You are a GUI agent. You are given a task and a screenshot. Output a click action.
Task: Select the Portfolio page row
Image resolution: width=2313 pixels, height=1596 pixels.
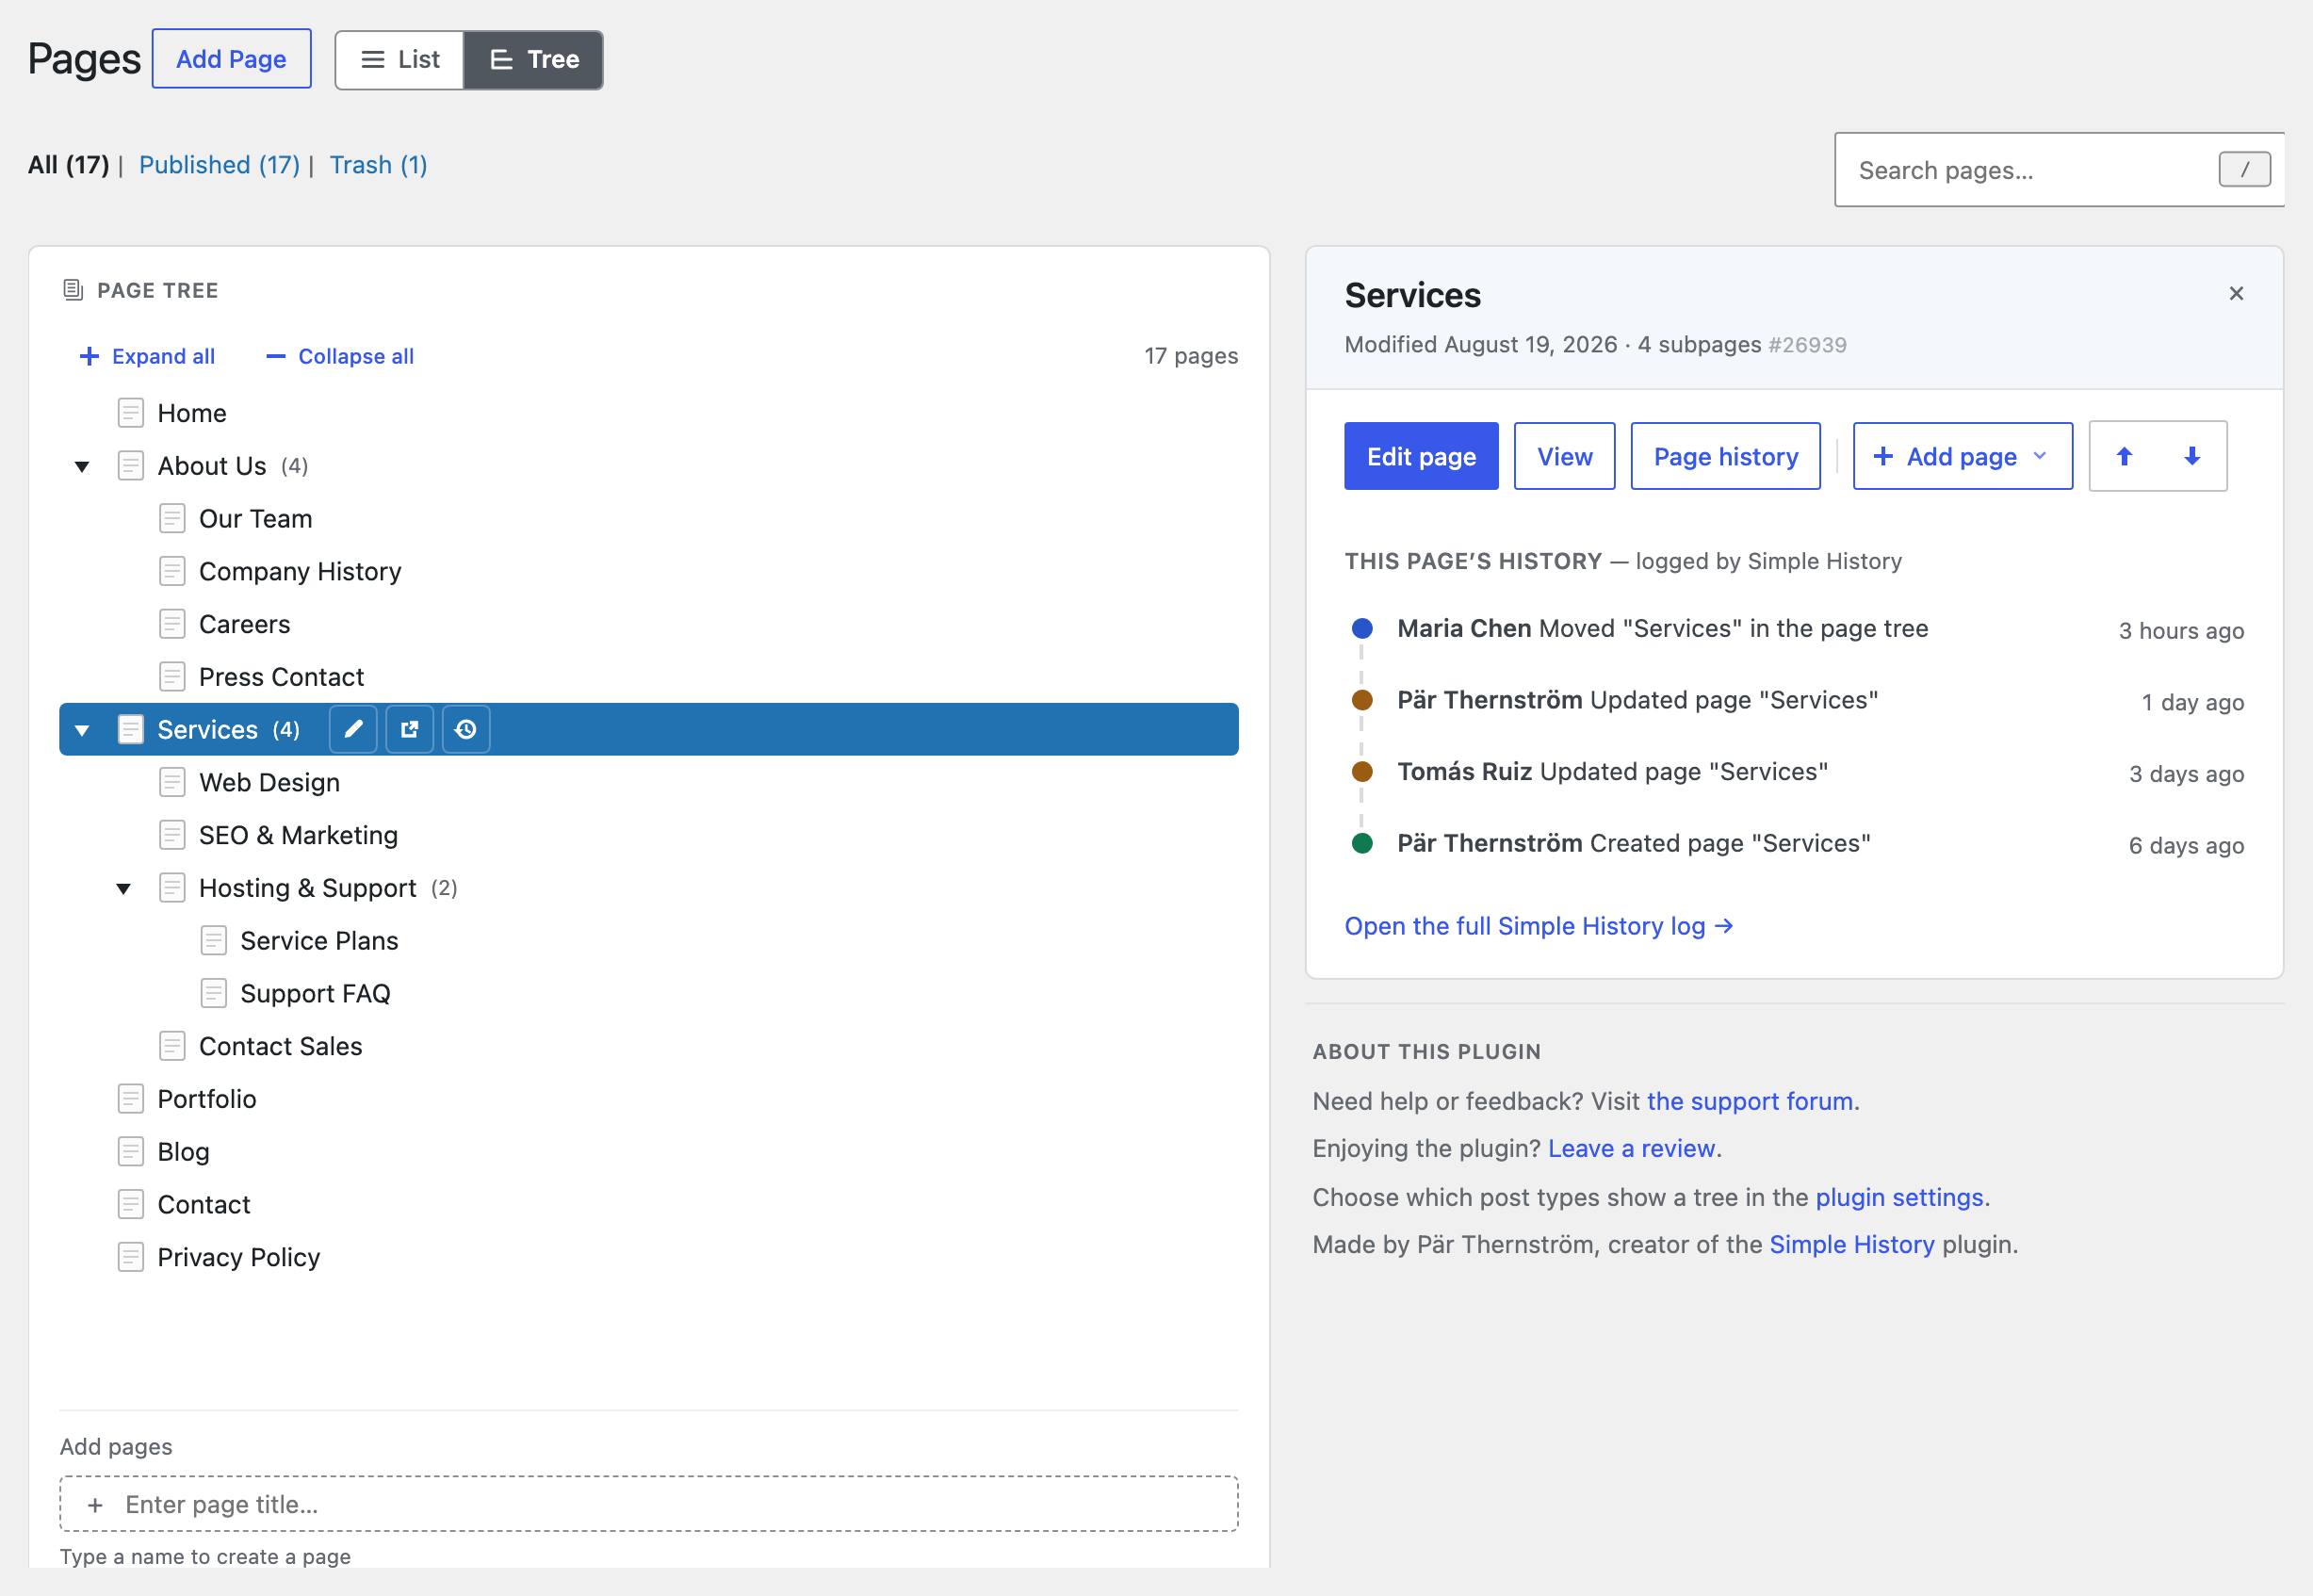pos(648,1099)
